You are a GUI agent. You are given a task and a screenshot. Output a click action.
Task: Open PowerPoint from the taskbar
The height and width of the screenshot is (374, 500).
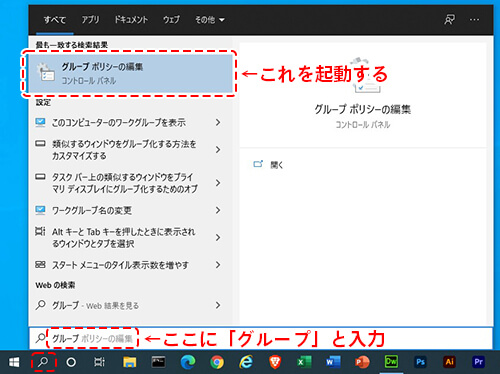click(x=362, y=362)
